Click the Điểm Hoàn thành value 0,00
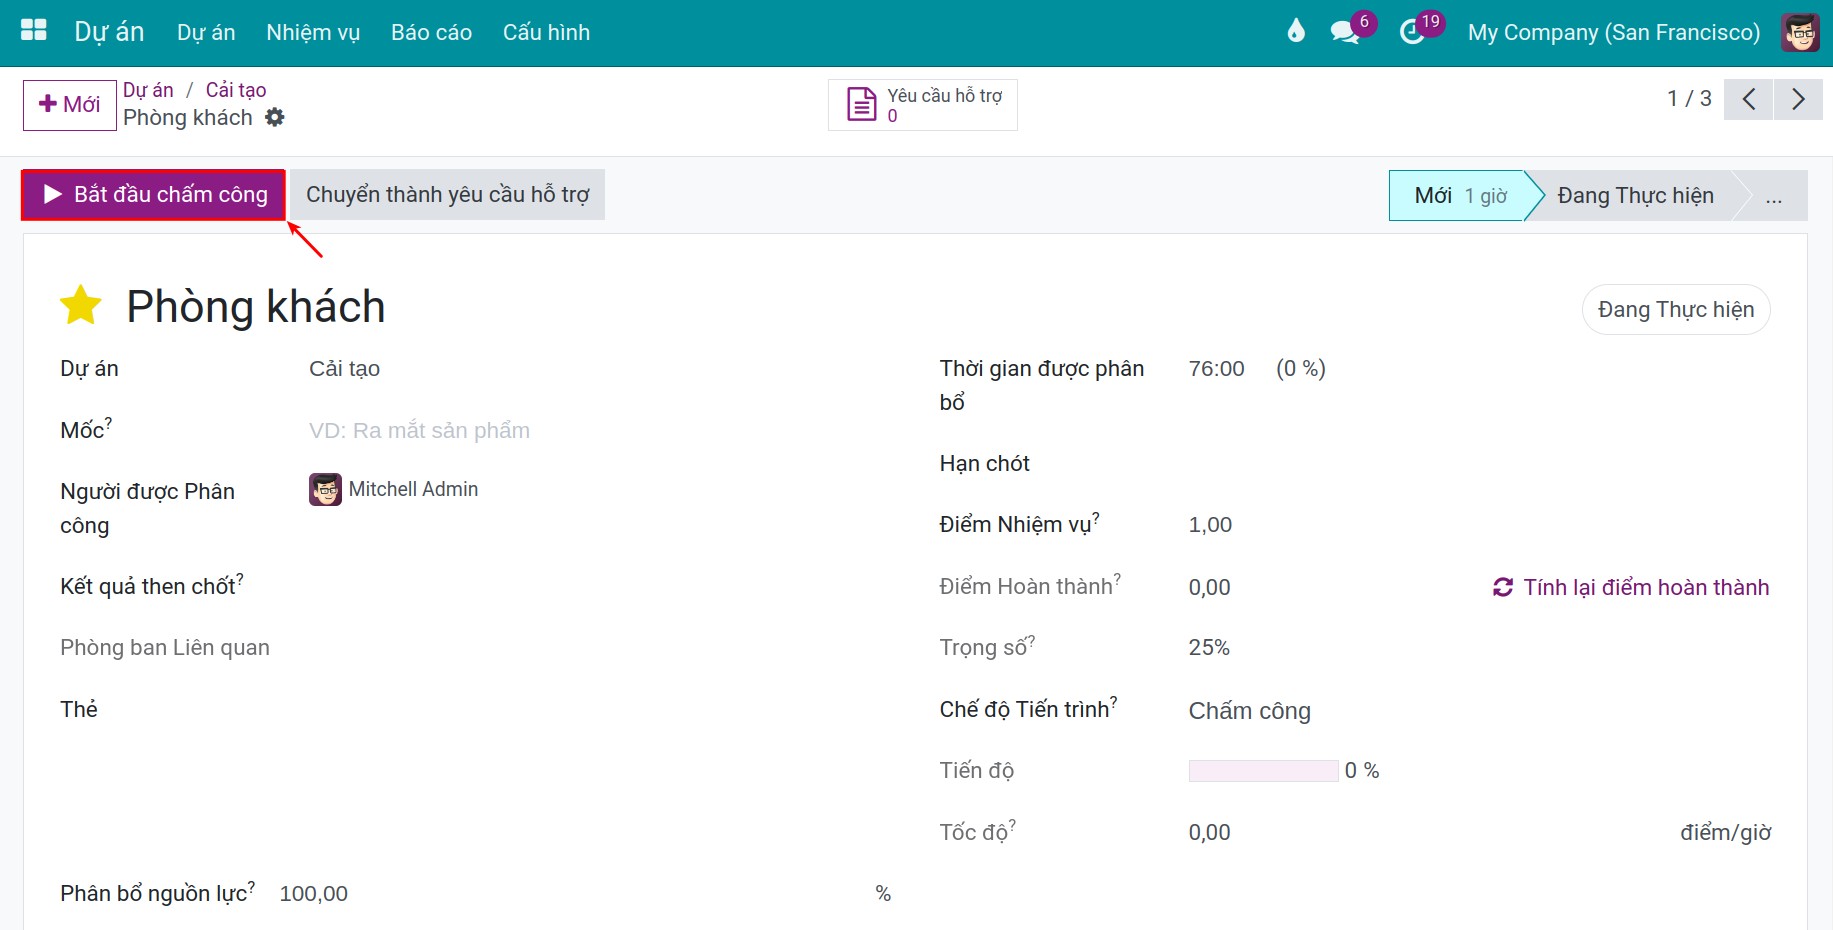This screenshot has width=1833, height=930. coord(1209,587)
